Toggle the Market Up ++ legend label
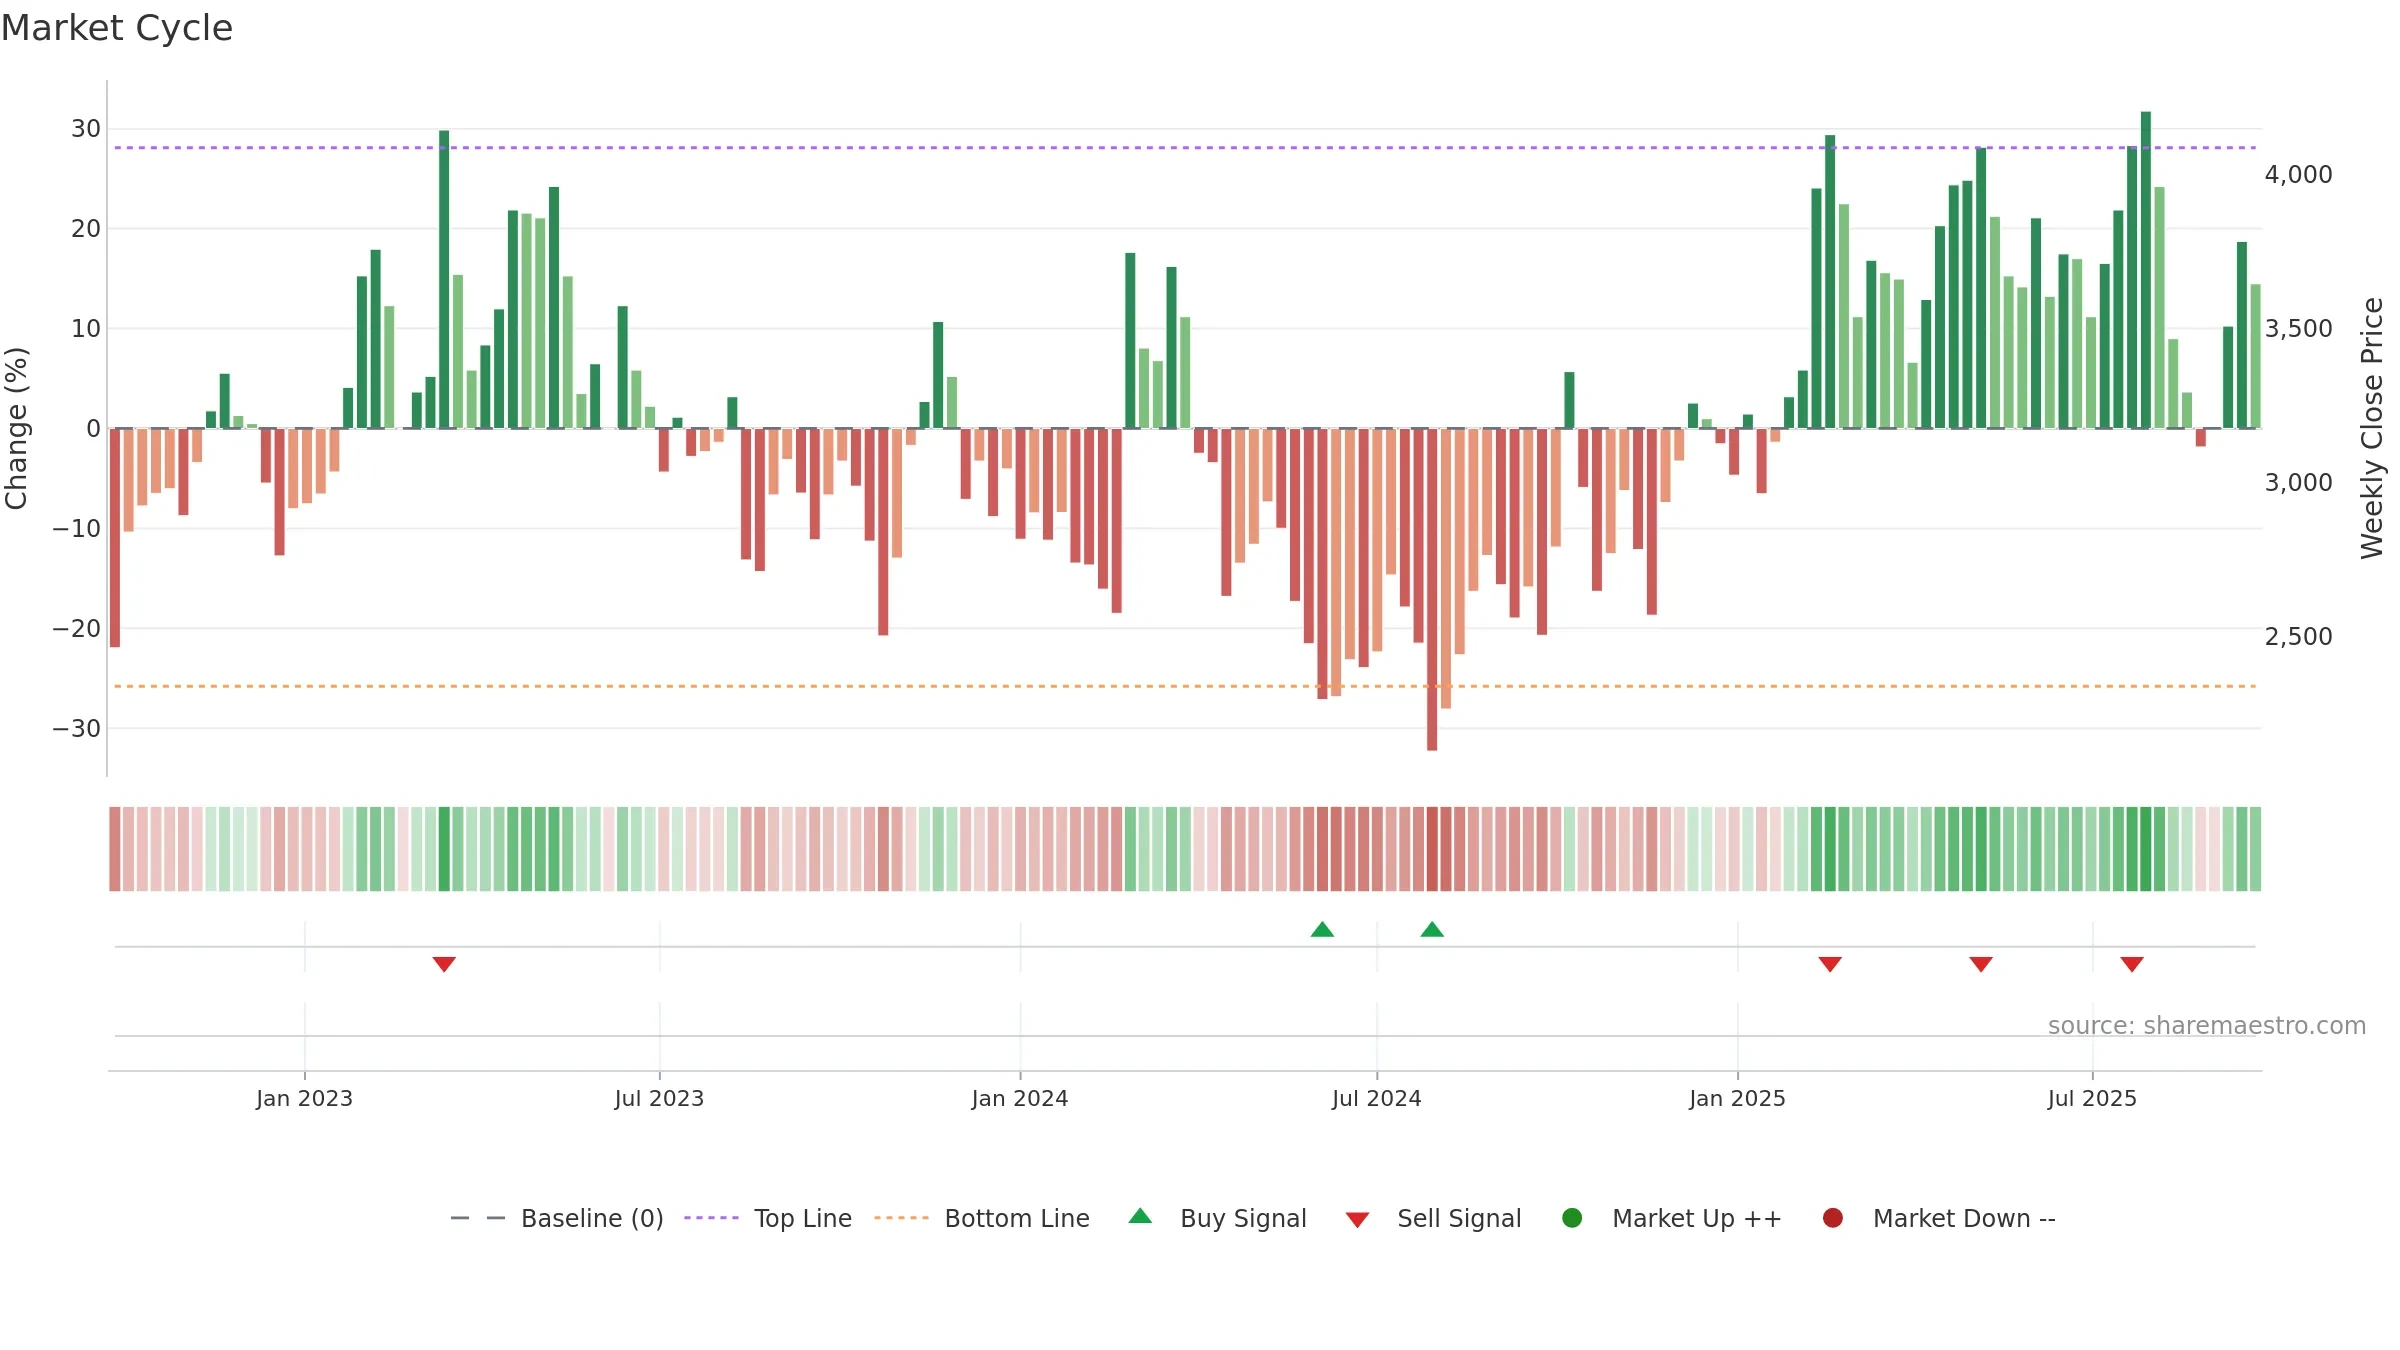 [1697, 1218]
